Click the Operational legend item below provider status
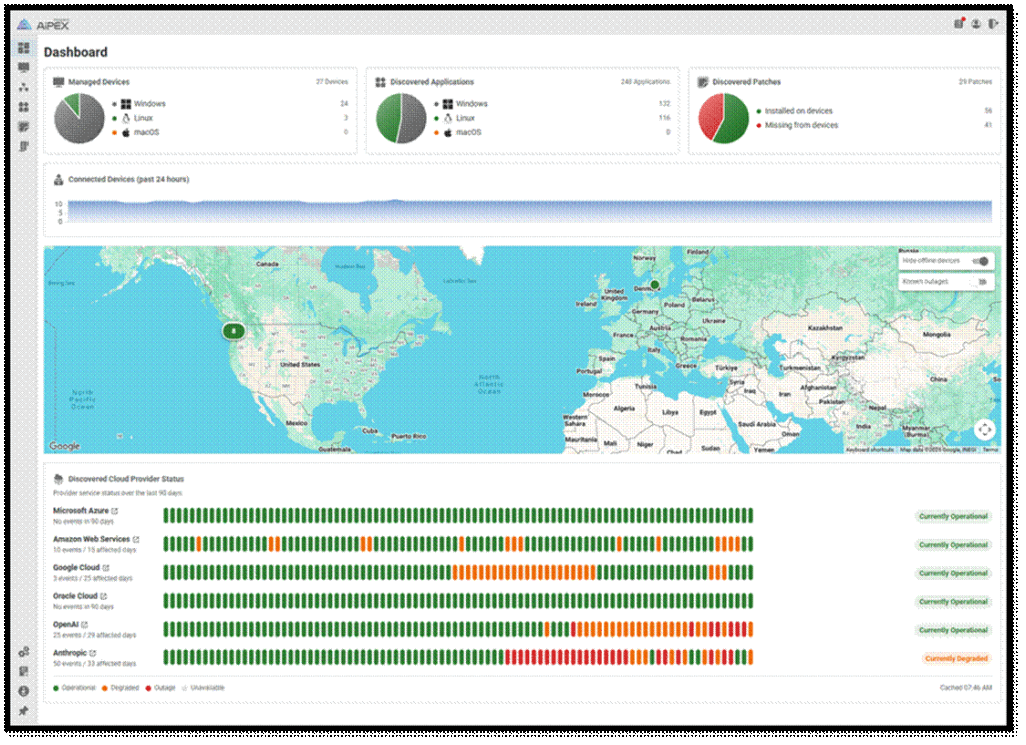This screenshot has width=1026, height=745. pyautogui.click(x=74, y=688)
